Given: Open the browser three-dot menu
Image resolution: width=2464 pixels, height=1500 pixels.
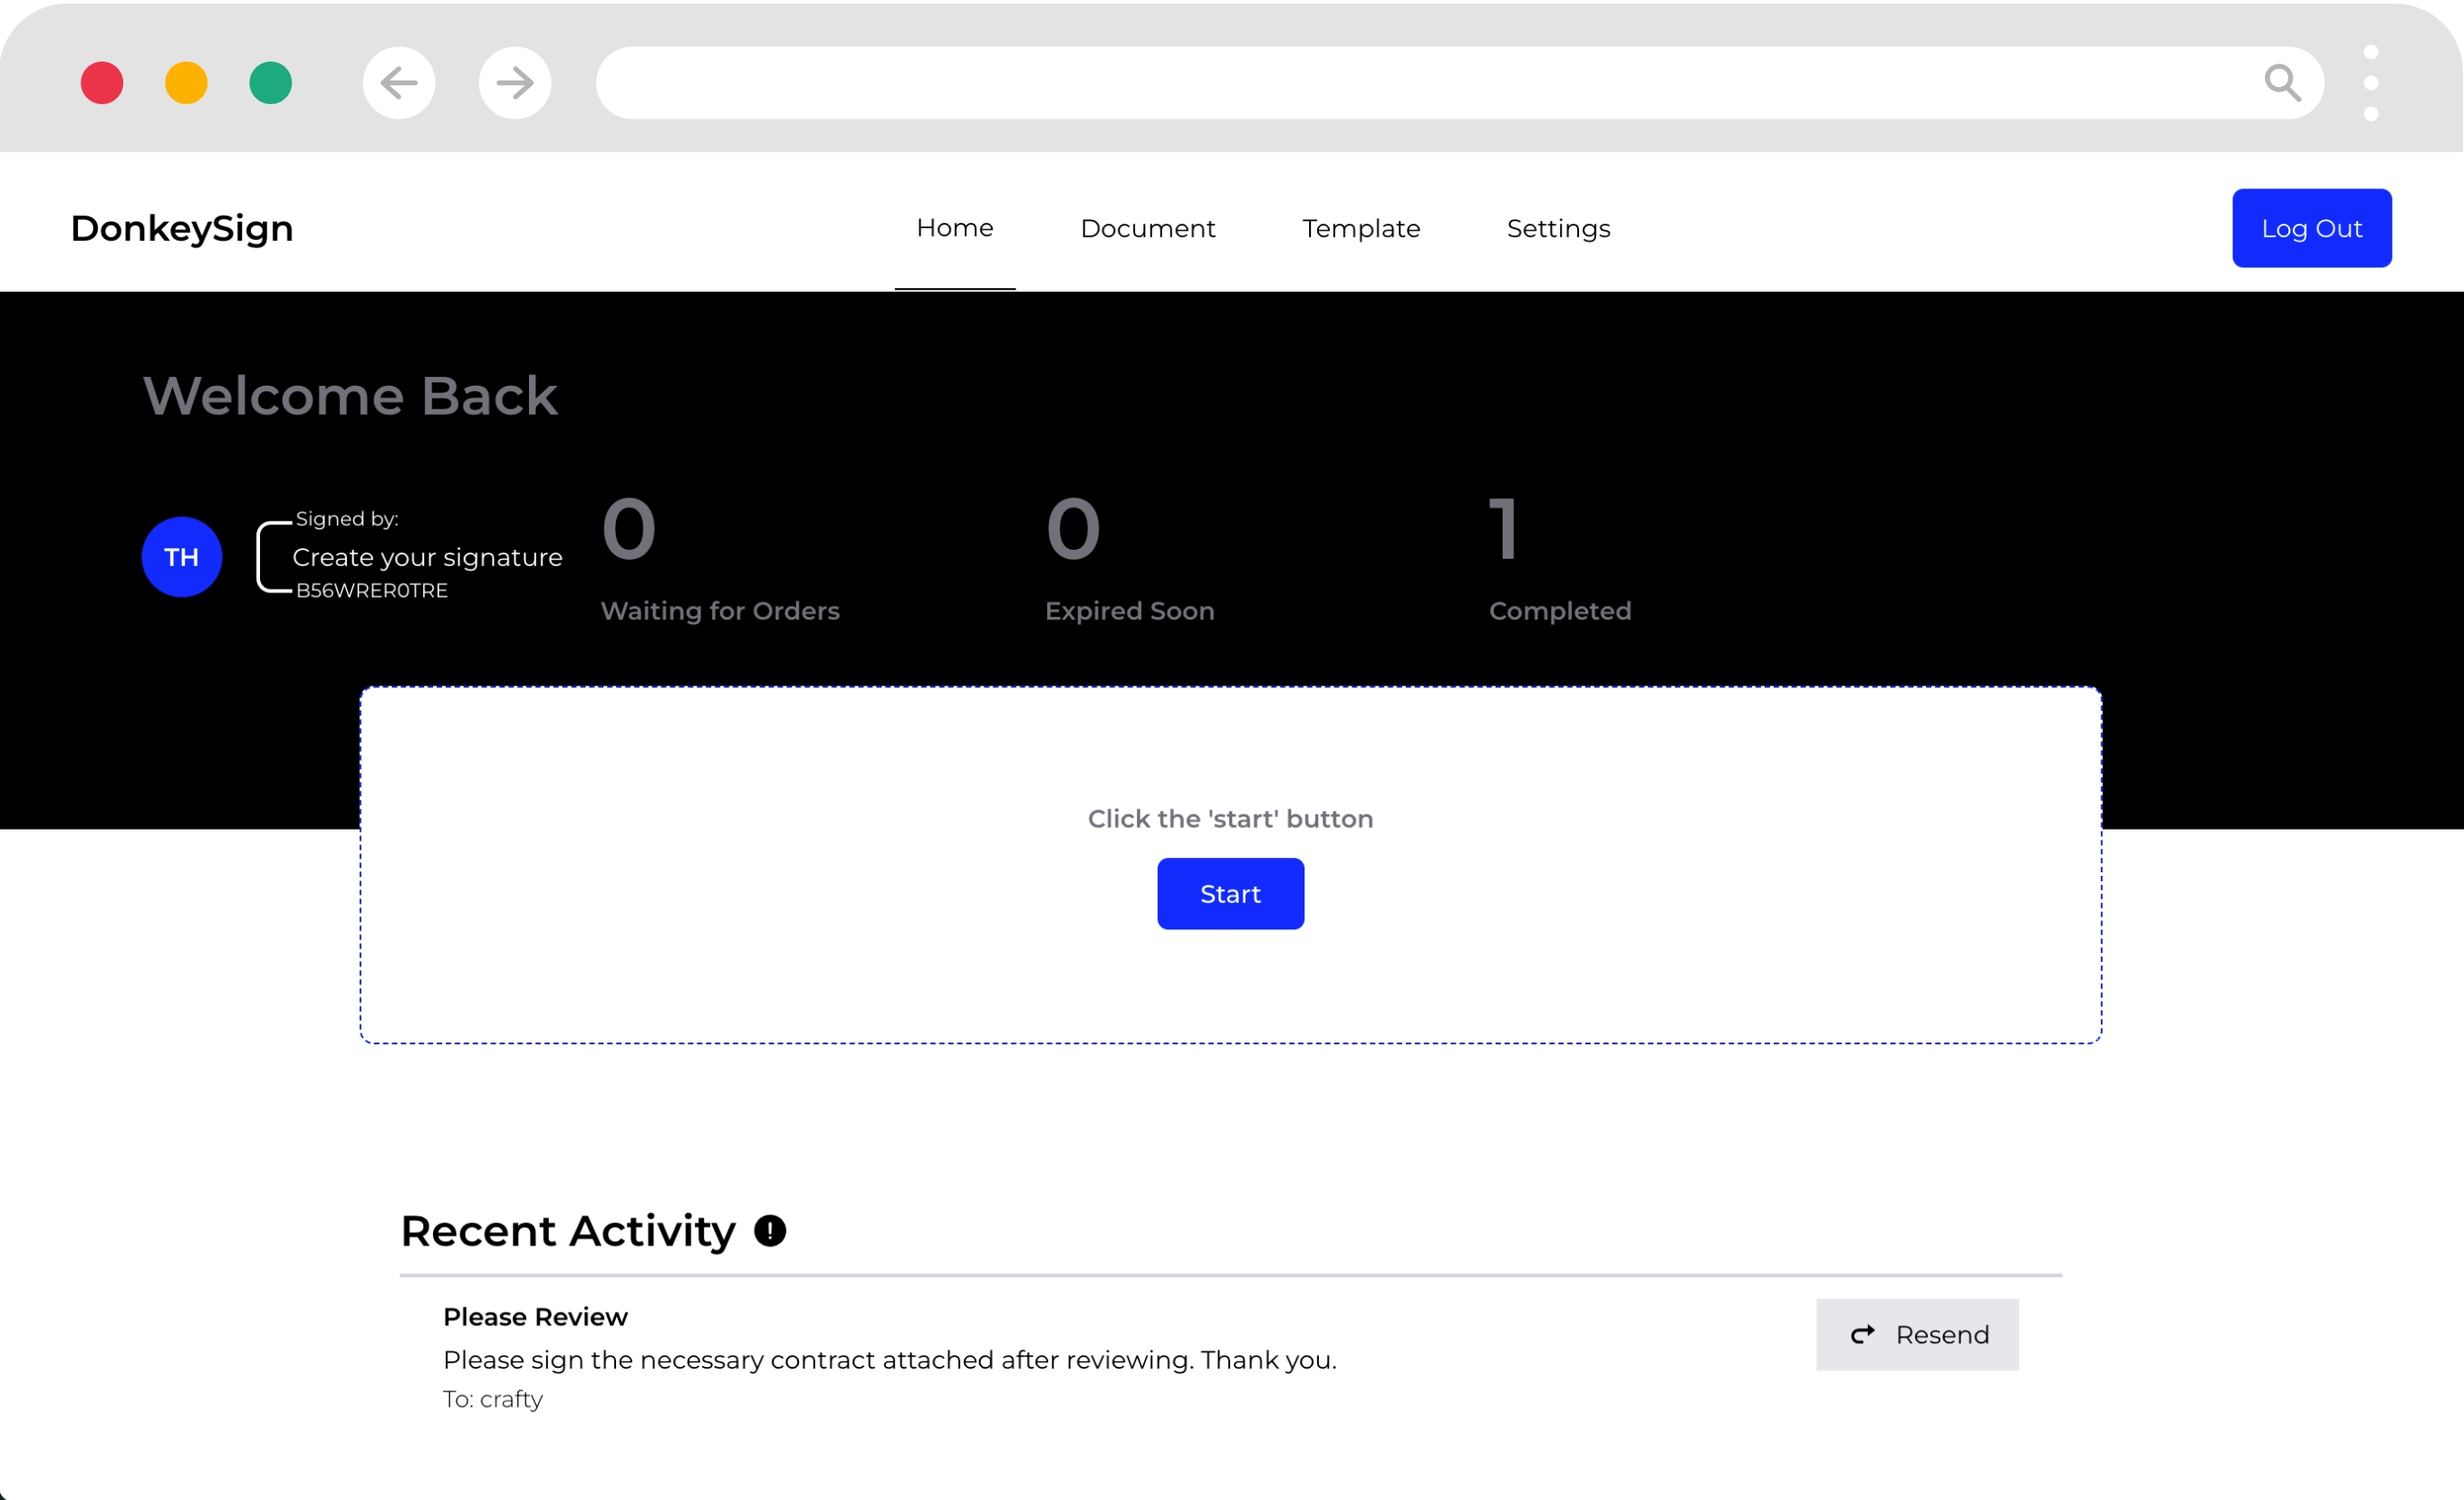Looking at the screenshot, I should pyautogui.click(x=2371, y=83).
